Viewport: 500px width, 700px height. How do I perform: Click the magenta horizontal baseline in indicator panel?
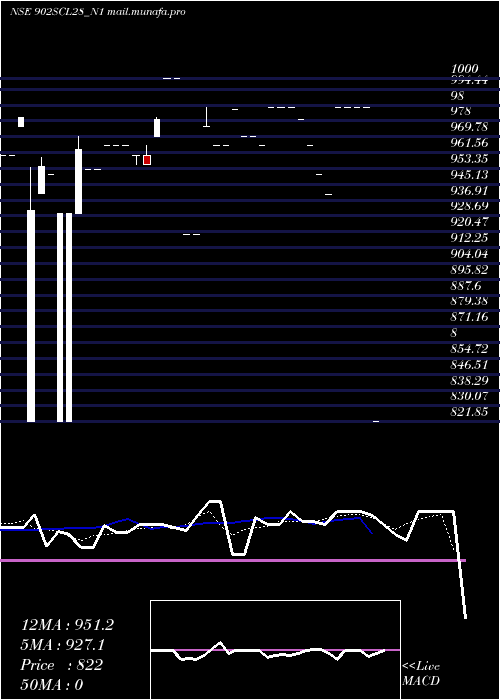pyautogui.click(x=233, y=560)
